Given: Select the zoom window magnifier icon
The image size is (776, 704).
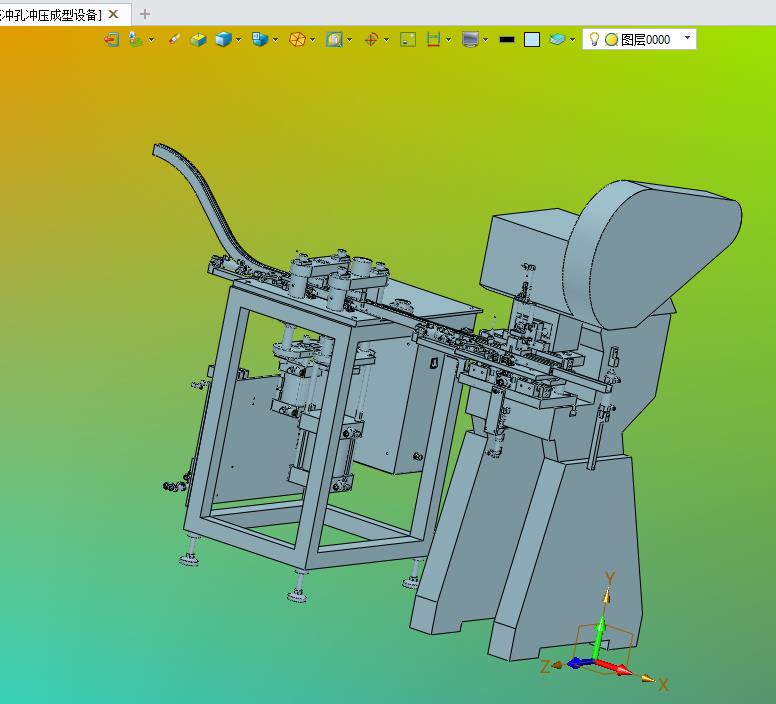Looking at the screenshot, I should point(334,39).
